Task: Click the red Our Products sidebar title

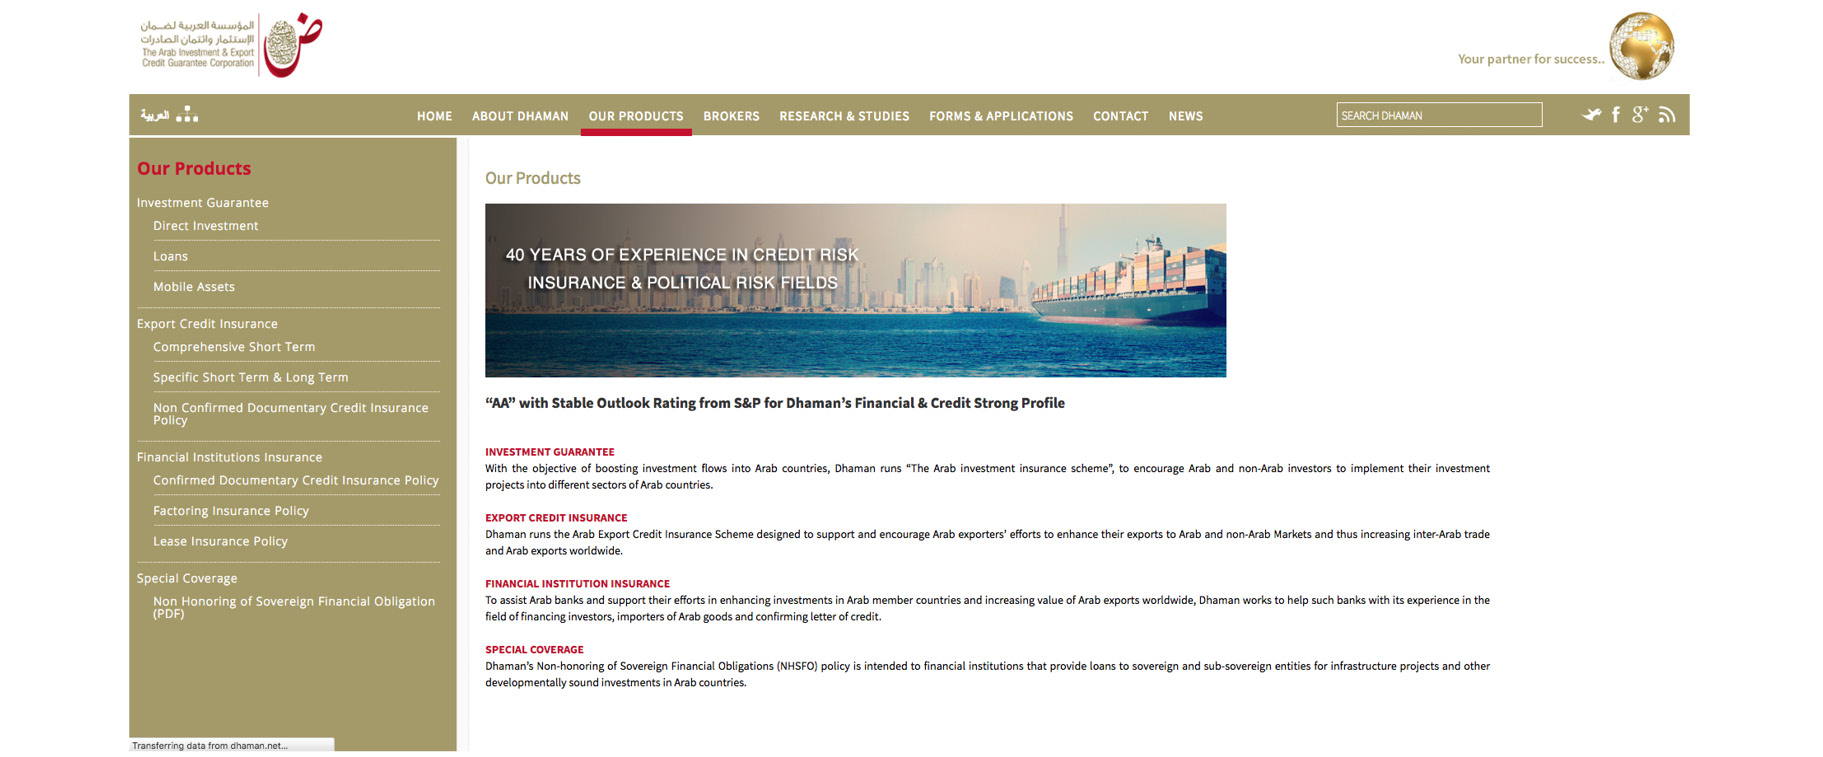Action: [x=194, y=168]
